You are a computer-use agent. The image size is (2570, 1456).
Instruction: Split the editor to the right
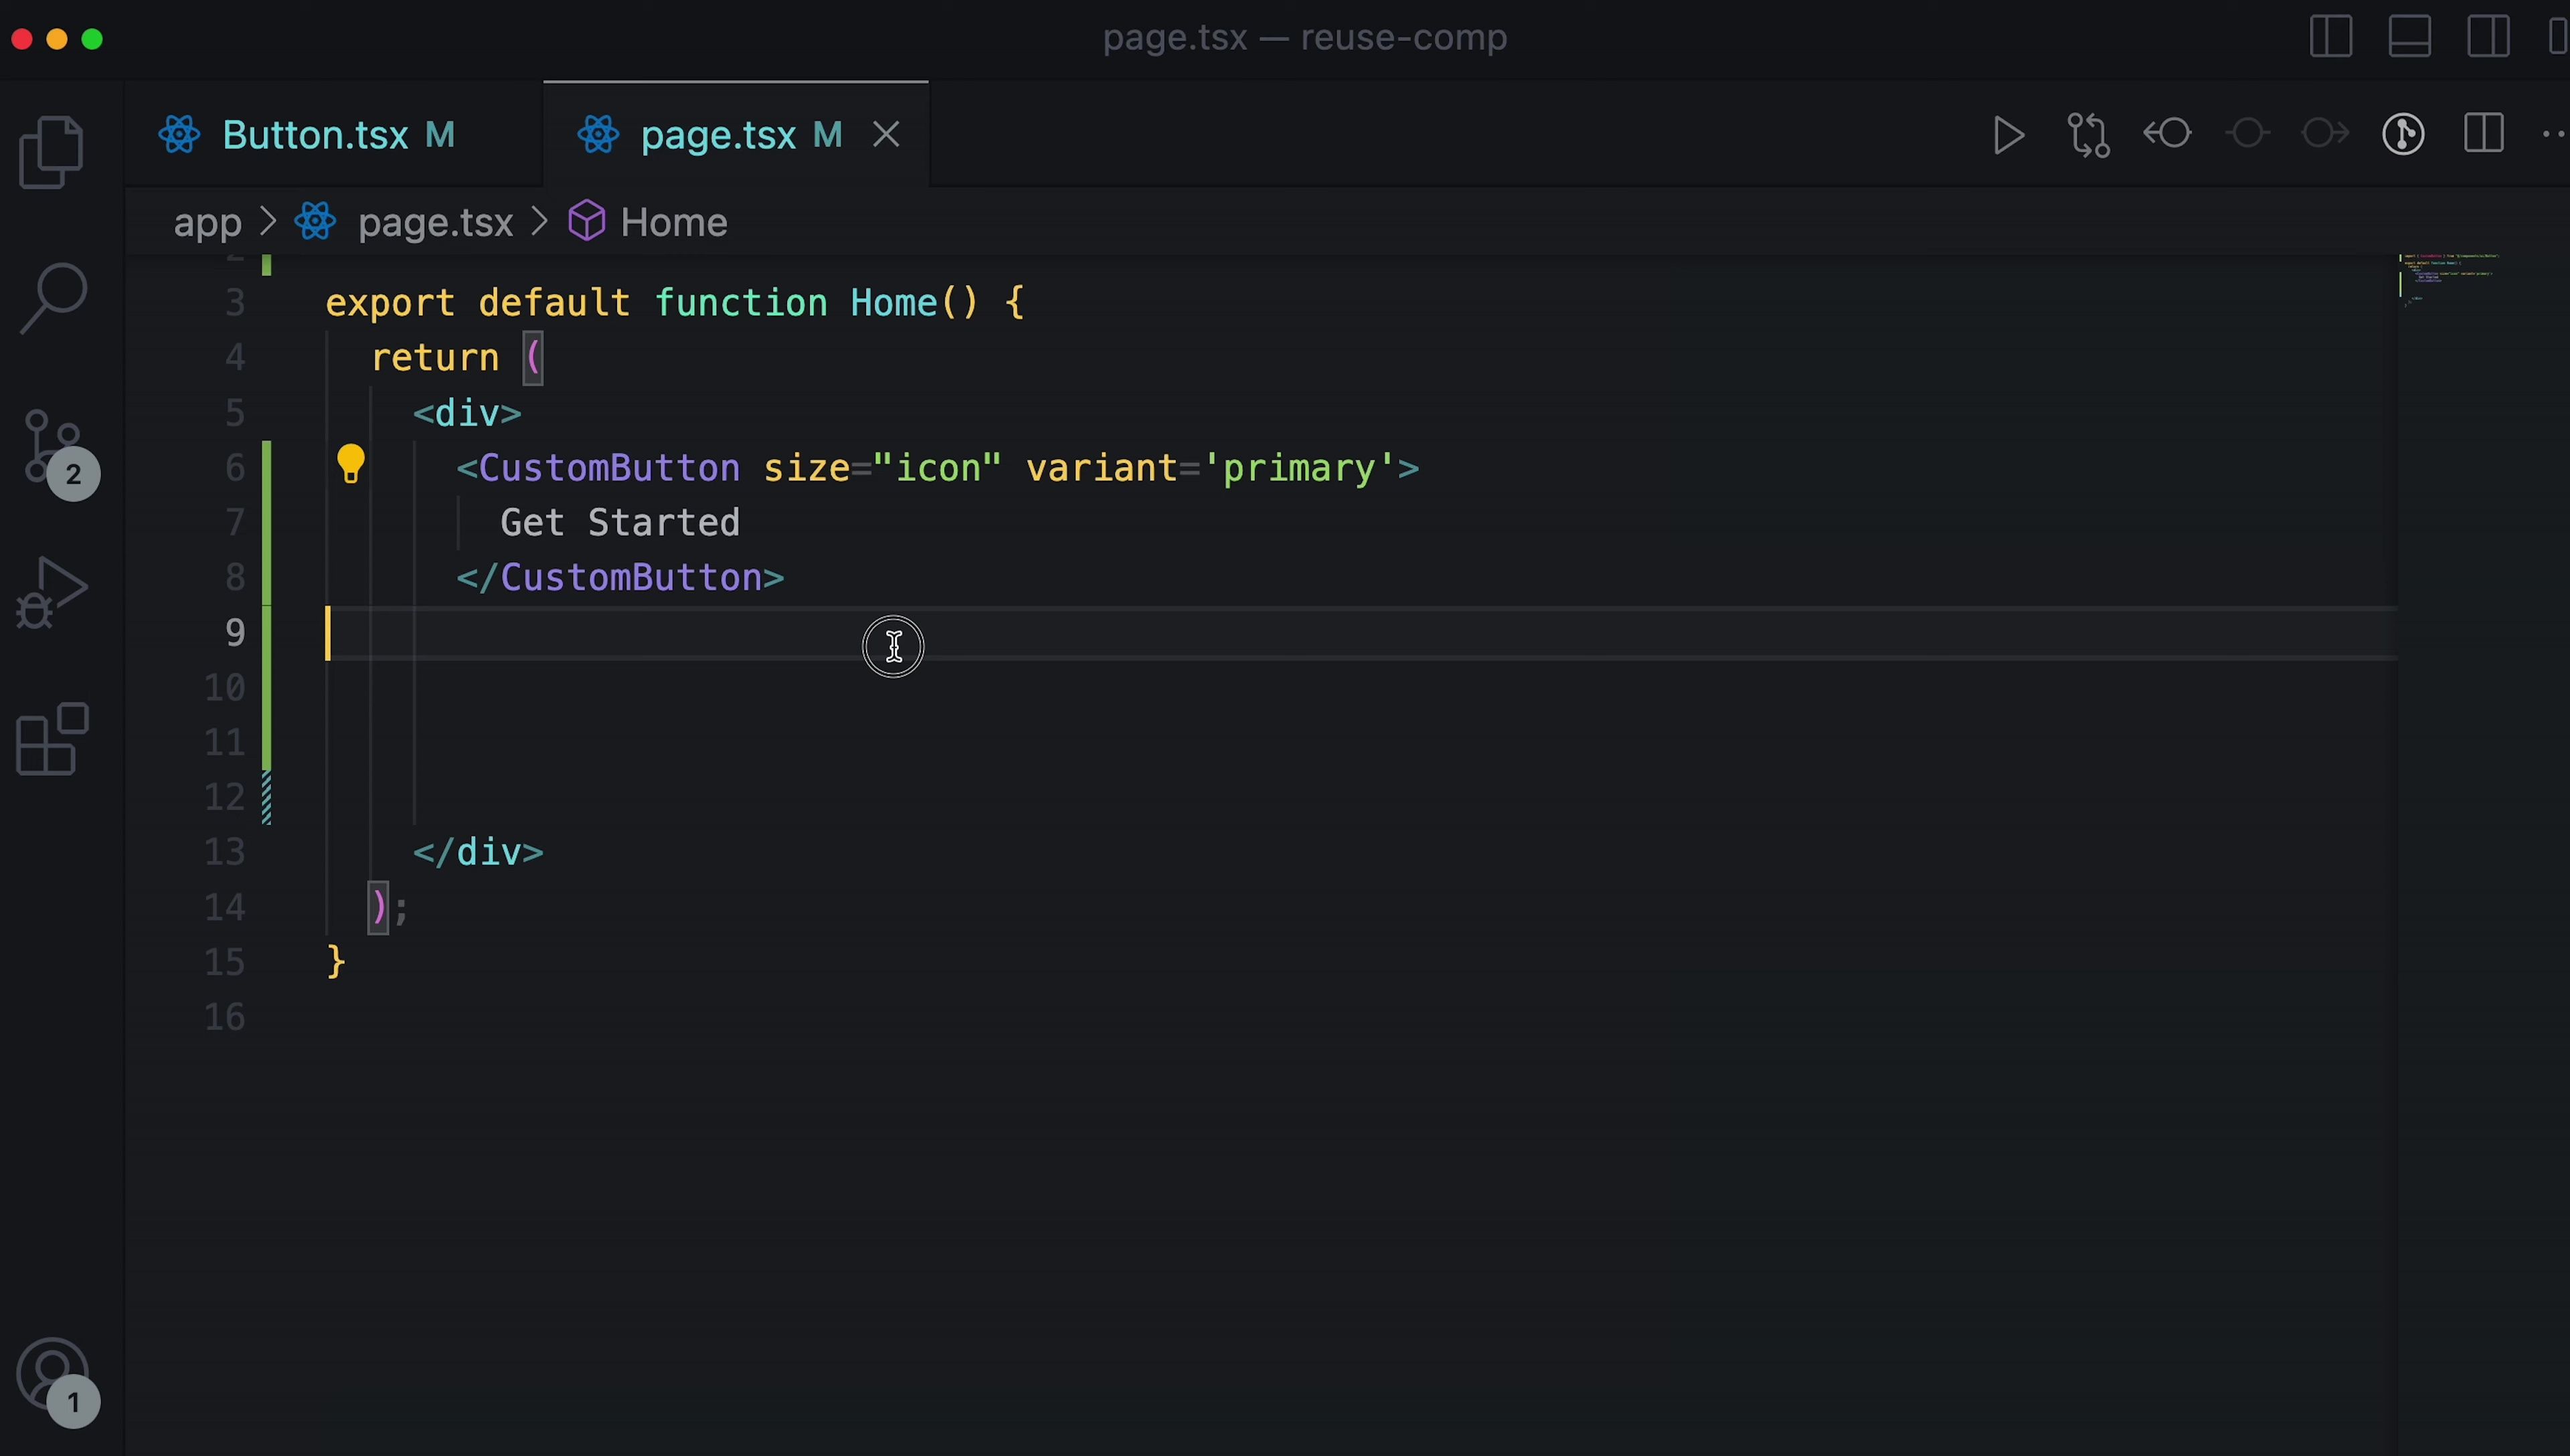[x=2483, y=133]
